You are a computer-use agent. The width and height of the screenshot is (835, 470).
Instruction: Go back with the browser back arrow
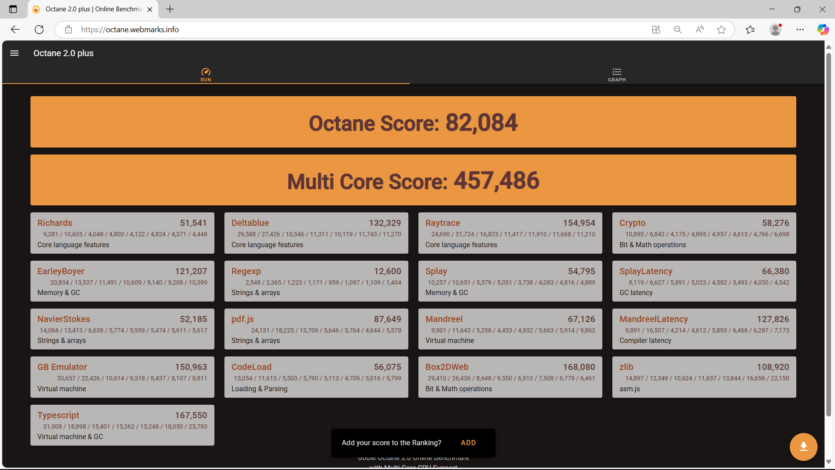click(15, 30)
